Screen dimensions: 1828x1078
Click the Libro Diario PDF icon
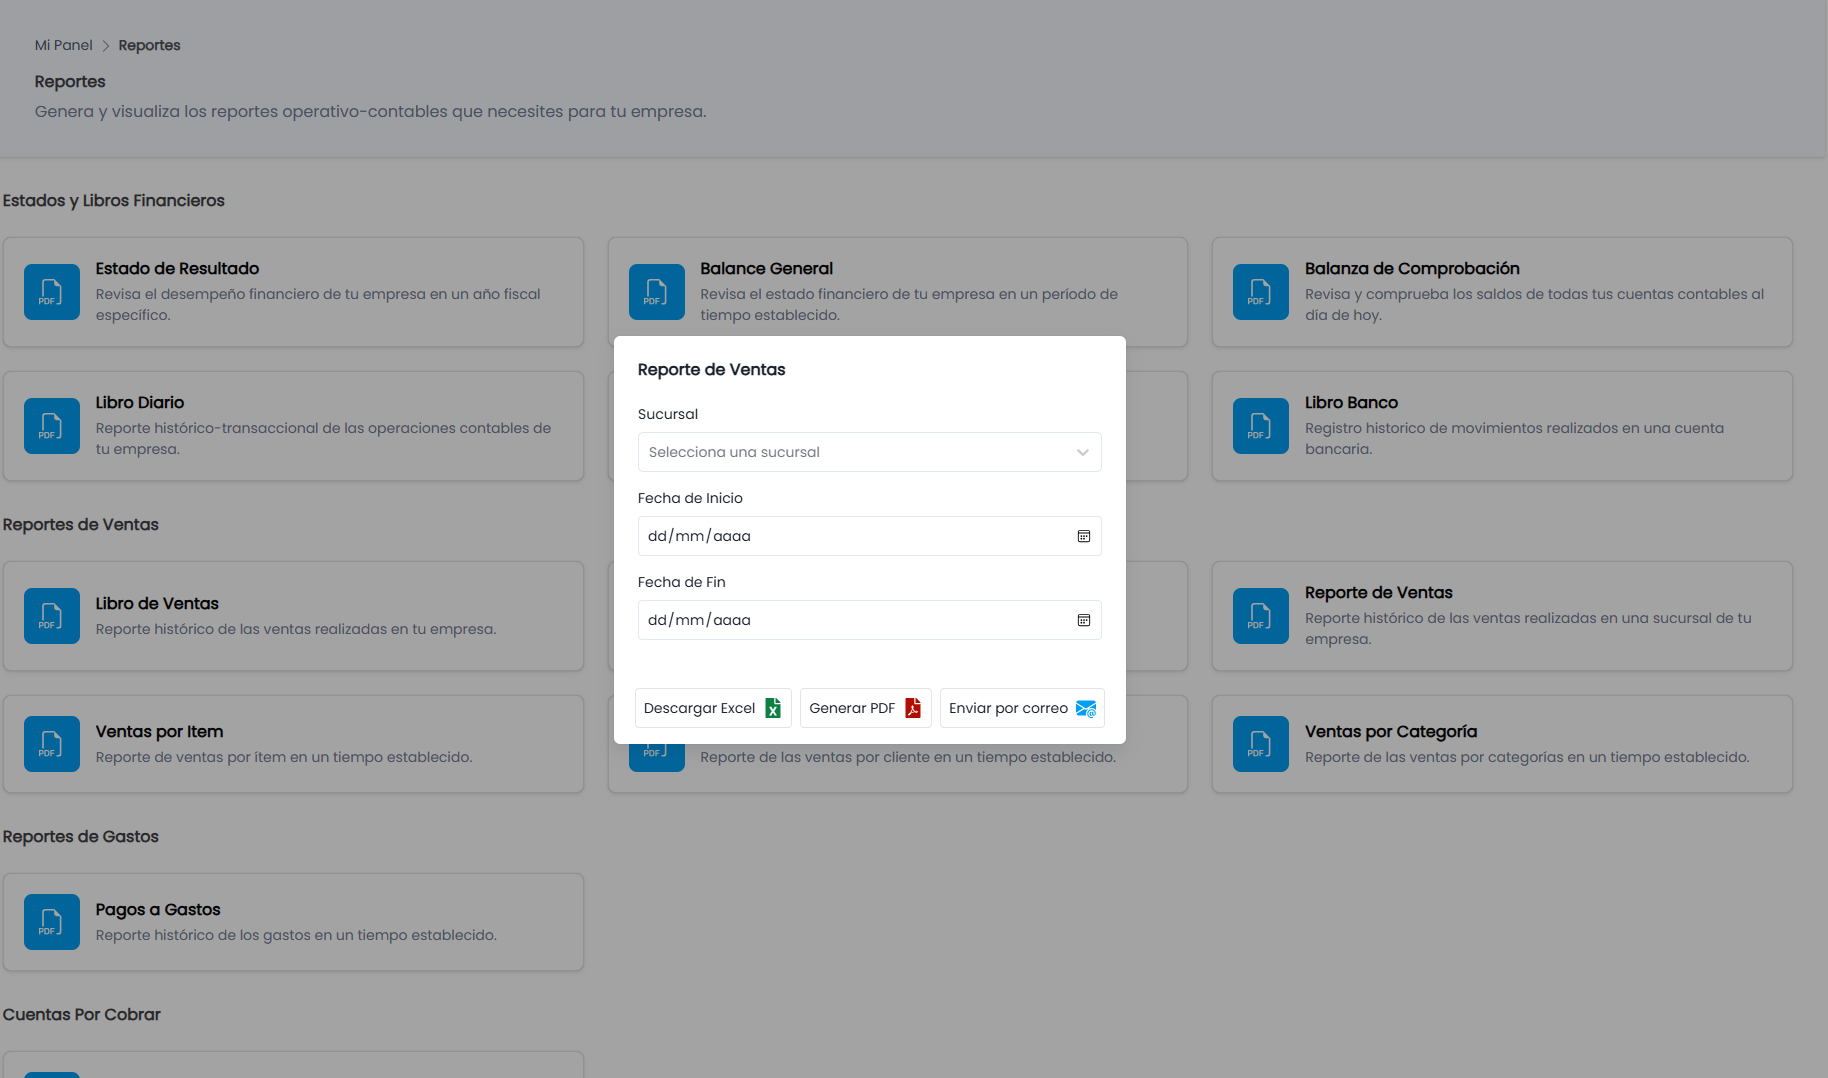52,426
